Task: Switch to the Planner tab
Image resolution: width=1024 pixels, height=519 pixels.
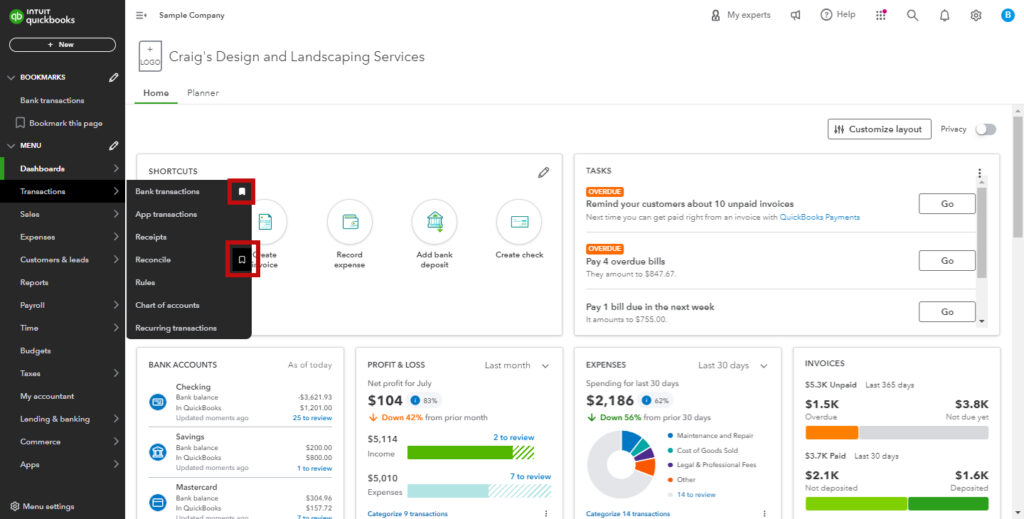Action: click(202, 93)
